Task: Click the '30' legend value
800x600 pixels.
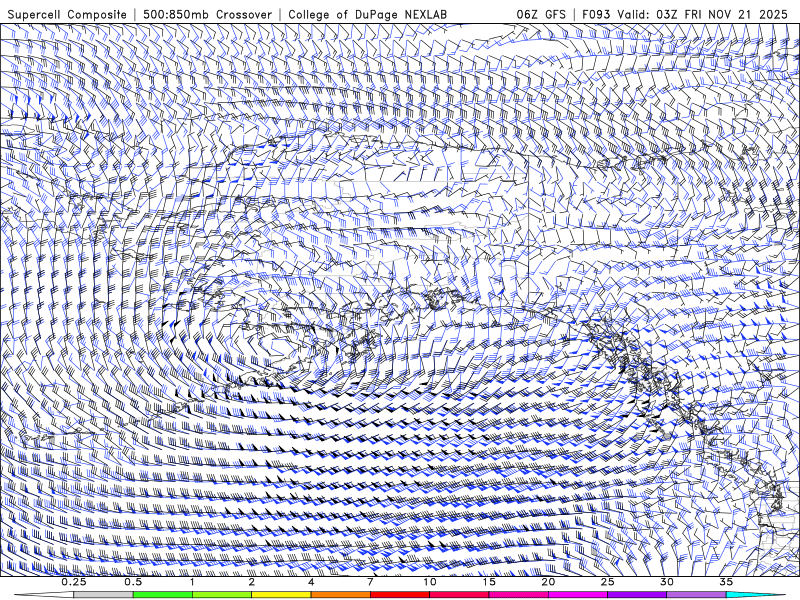Action: click(x=667, y=582)
